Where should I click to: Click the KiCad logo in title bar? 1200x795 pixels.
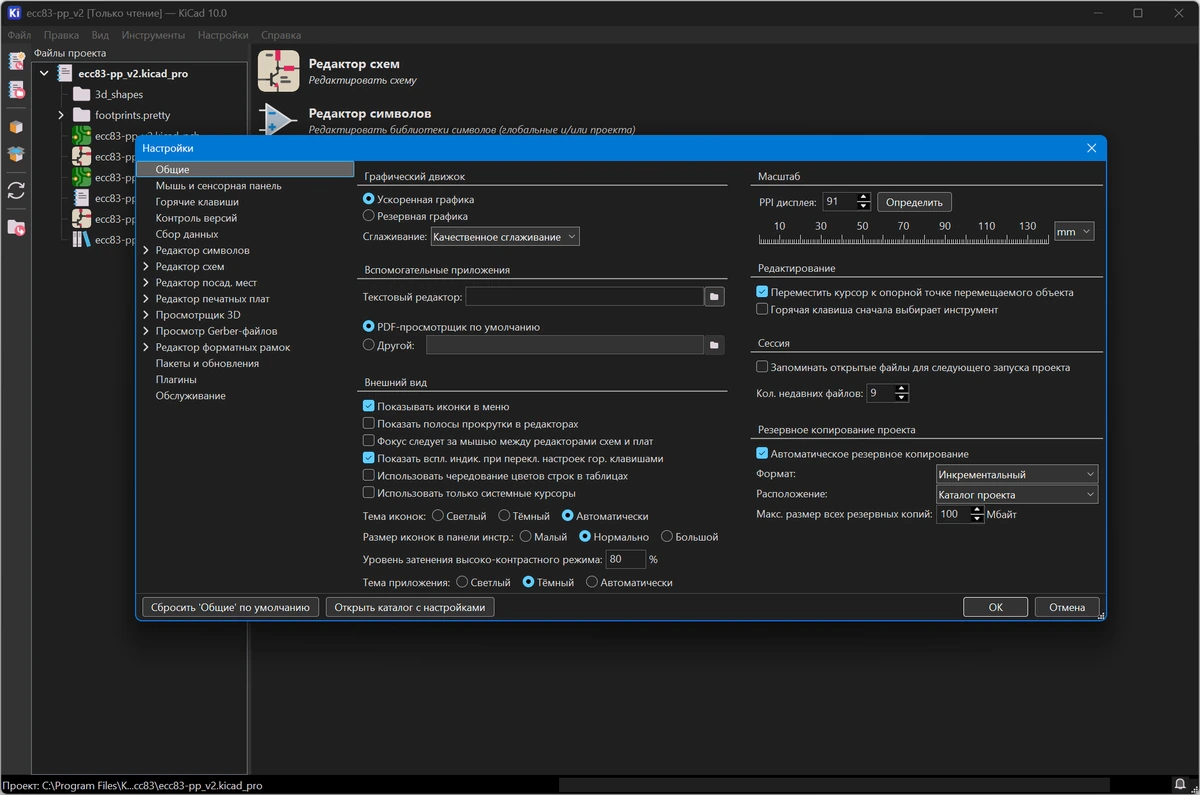14,13
